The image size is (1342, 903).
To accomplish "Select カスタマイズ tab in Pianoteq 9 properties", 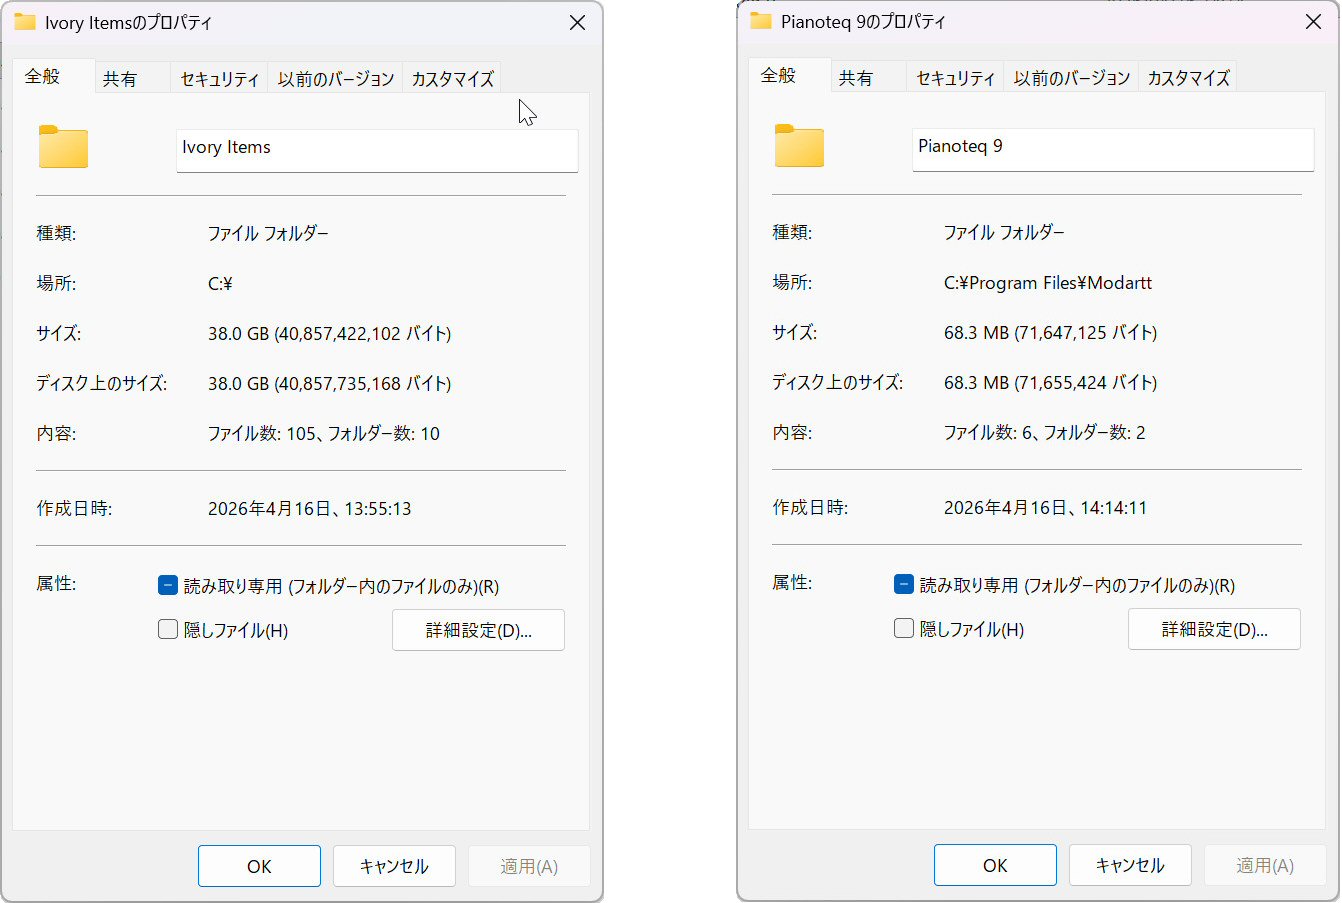I will [x=1188, y=78].
